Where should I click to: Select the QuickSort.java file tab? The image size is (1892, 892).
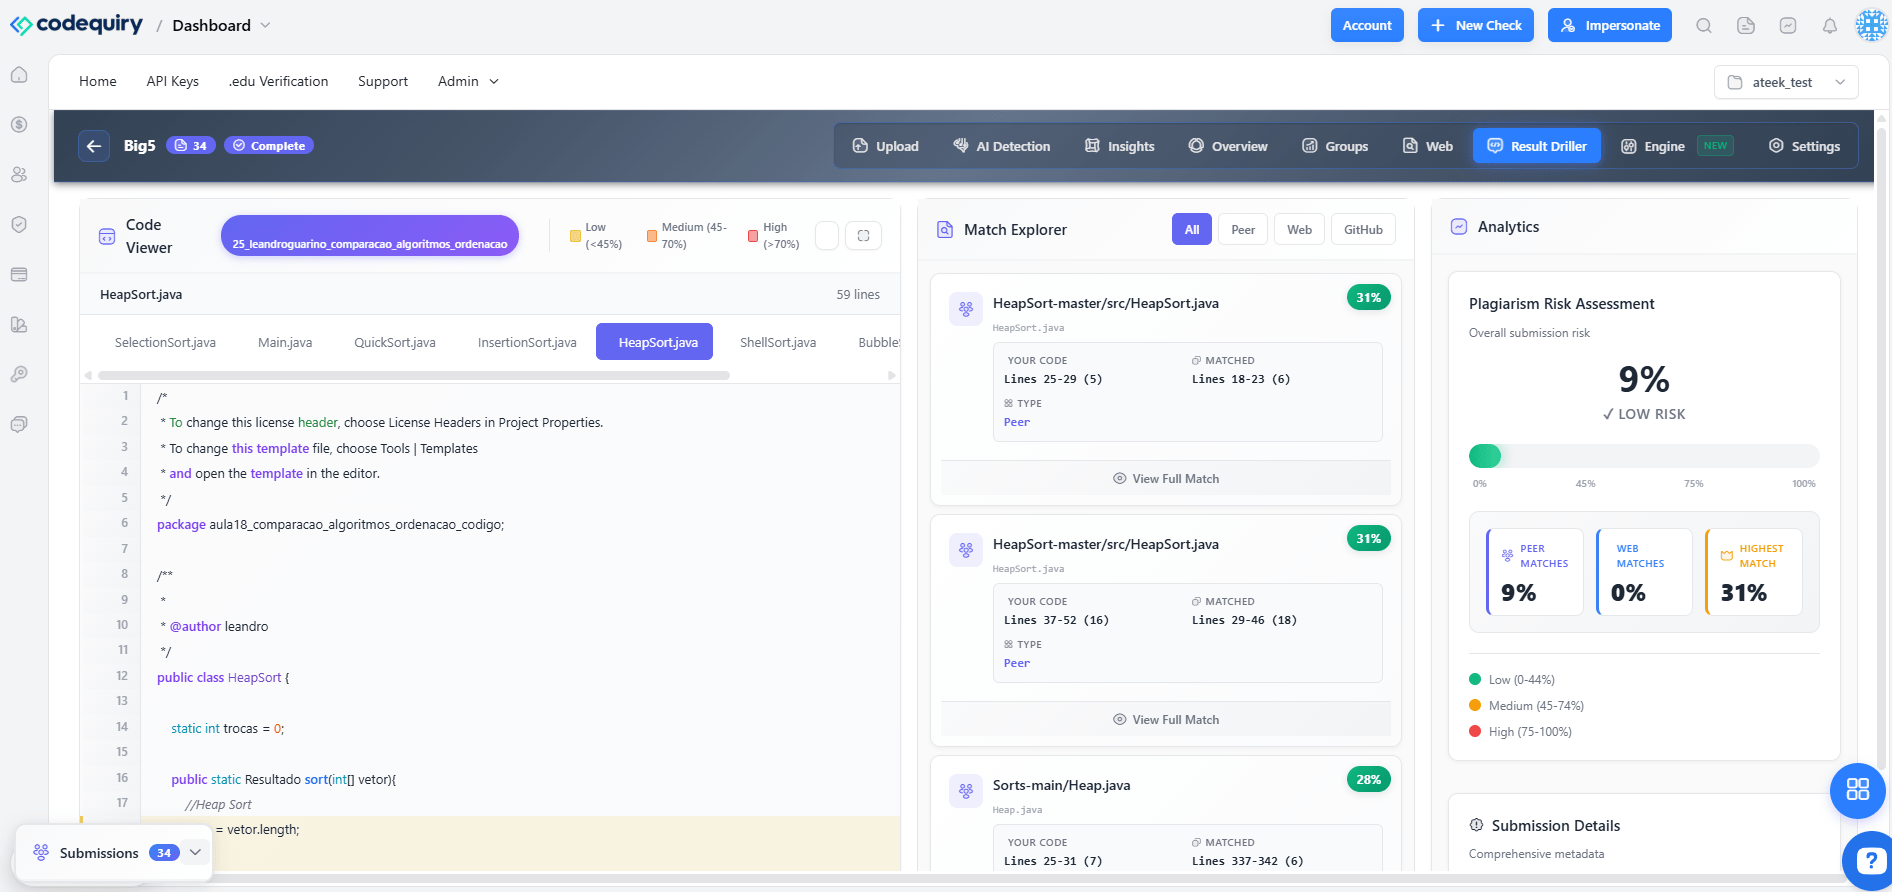click(x=395, y=342)
